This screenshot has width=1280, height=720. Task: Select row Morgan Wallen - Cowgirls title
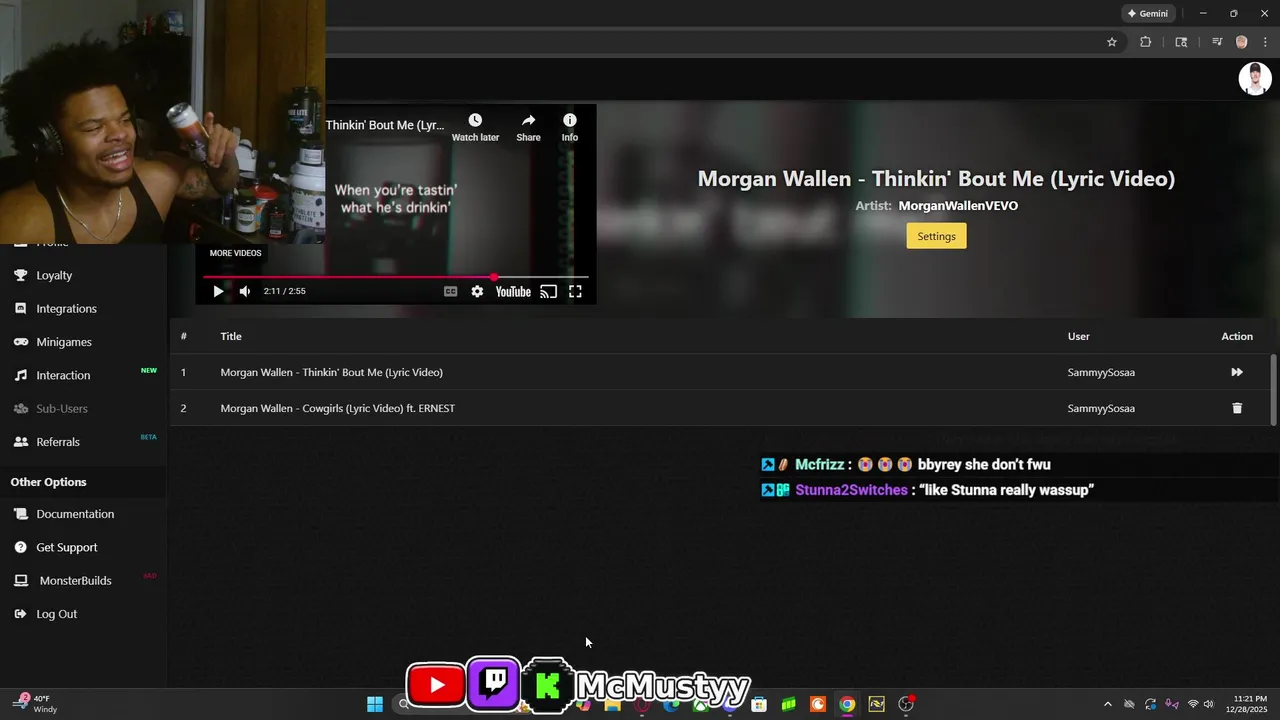coord(337,408)
